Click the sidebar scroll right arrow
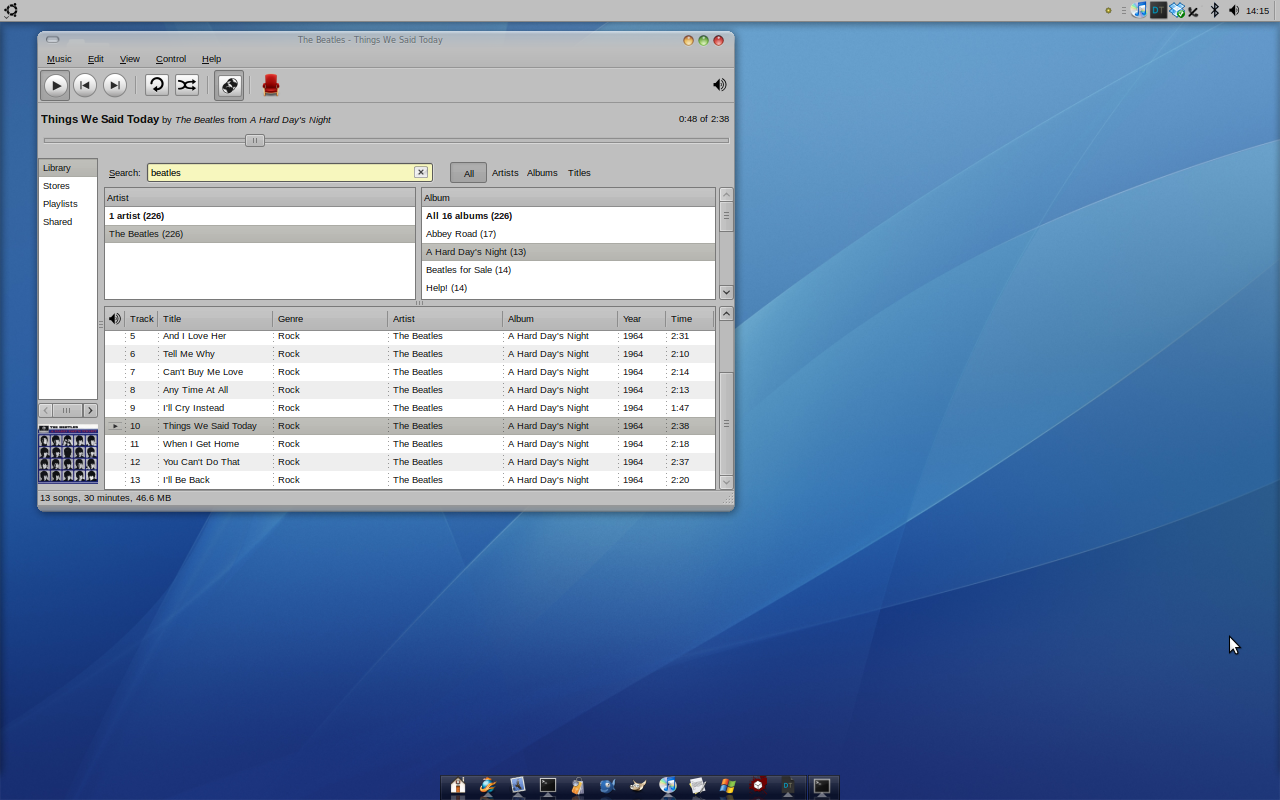Screen dimensions: 1280x800 pos(90,410)
